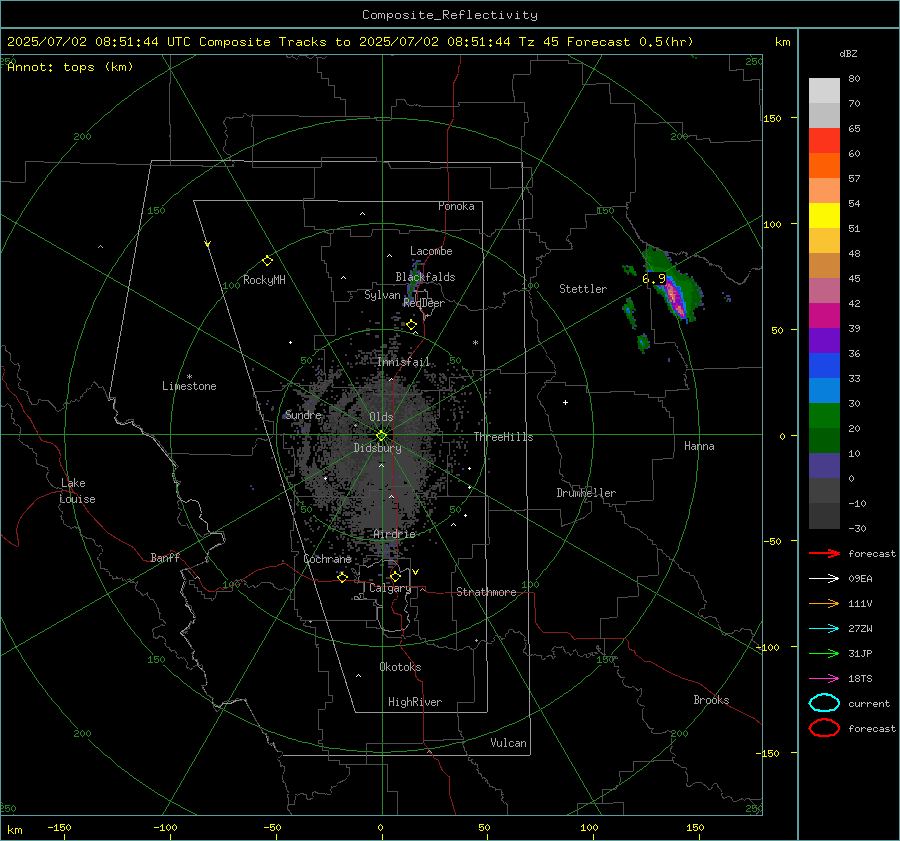
Task: Click the orange 111V arrow in the legend
Action: pyautogui.click(x=824, y=603)
